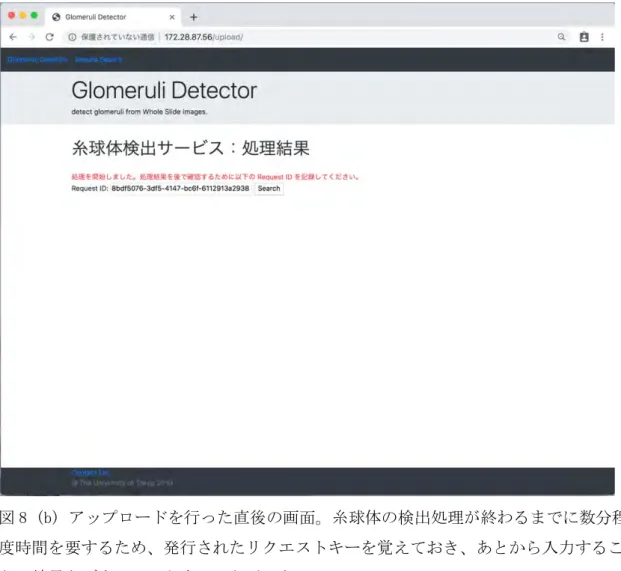Open the Results Search navbar link

click(x=98, y=59)
